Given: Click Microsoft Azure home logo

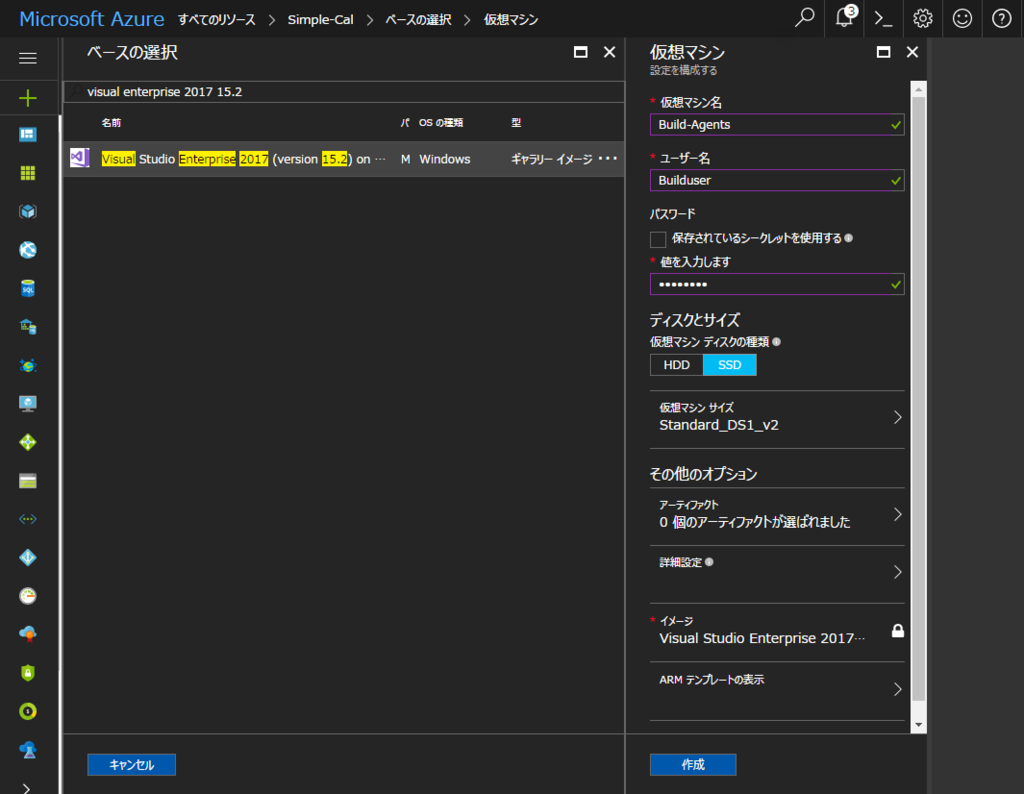Looking at the screenshot, I should pos(91,19).
